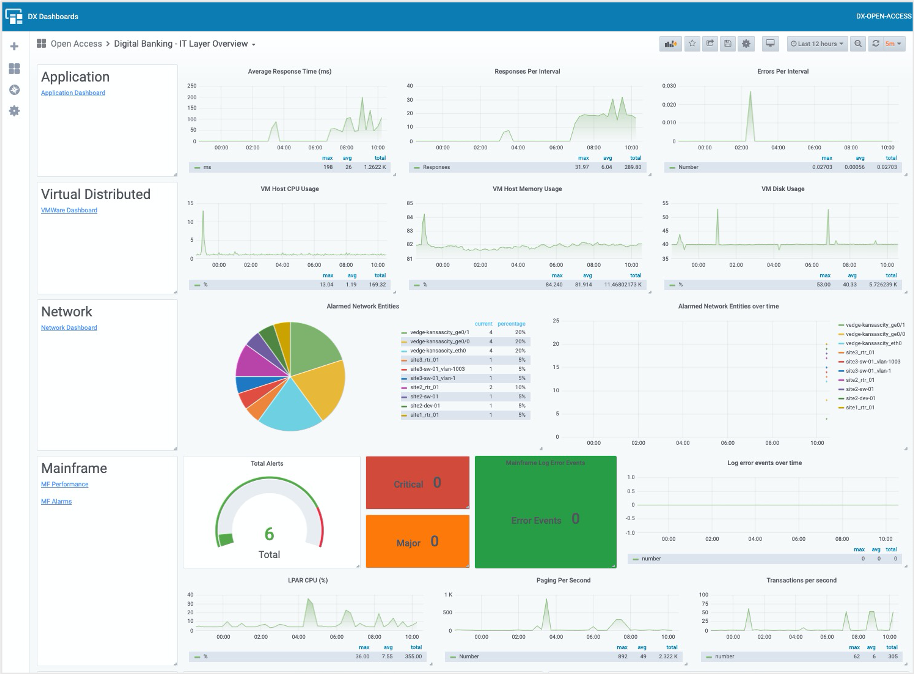Mark this dashboard as favorite with the star icon
The image size is (914, 674).
point(692,44)
